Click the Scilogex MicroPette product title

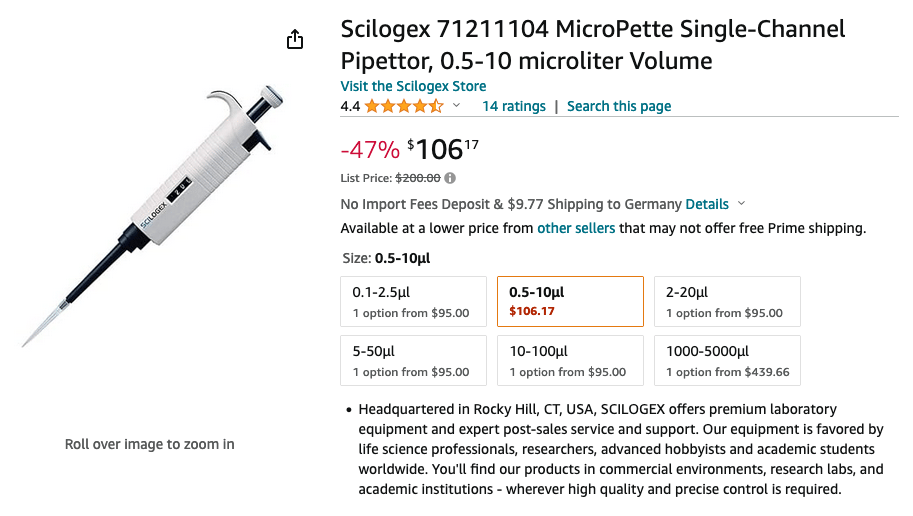pos(593,44)
